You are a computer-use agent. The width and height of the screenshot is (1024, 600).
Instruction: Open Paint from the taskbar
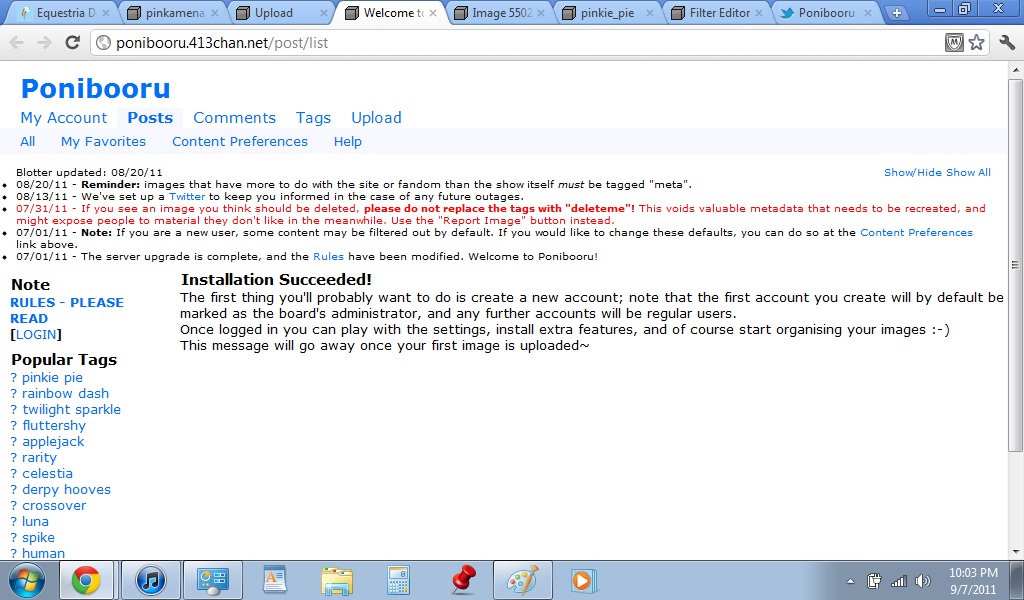522,580
